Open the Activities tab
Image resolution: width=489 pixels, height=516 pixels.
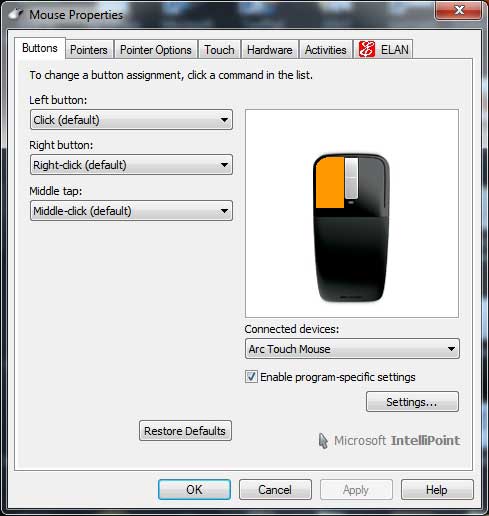pyautogui.click(x=326, y=50)
